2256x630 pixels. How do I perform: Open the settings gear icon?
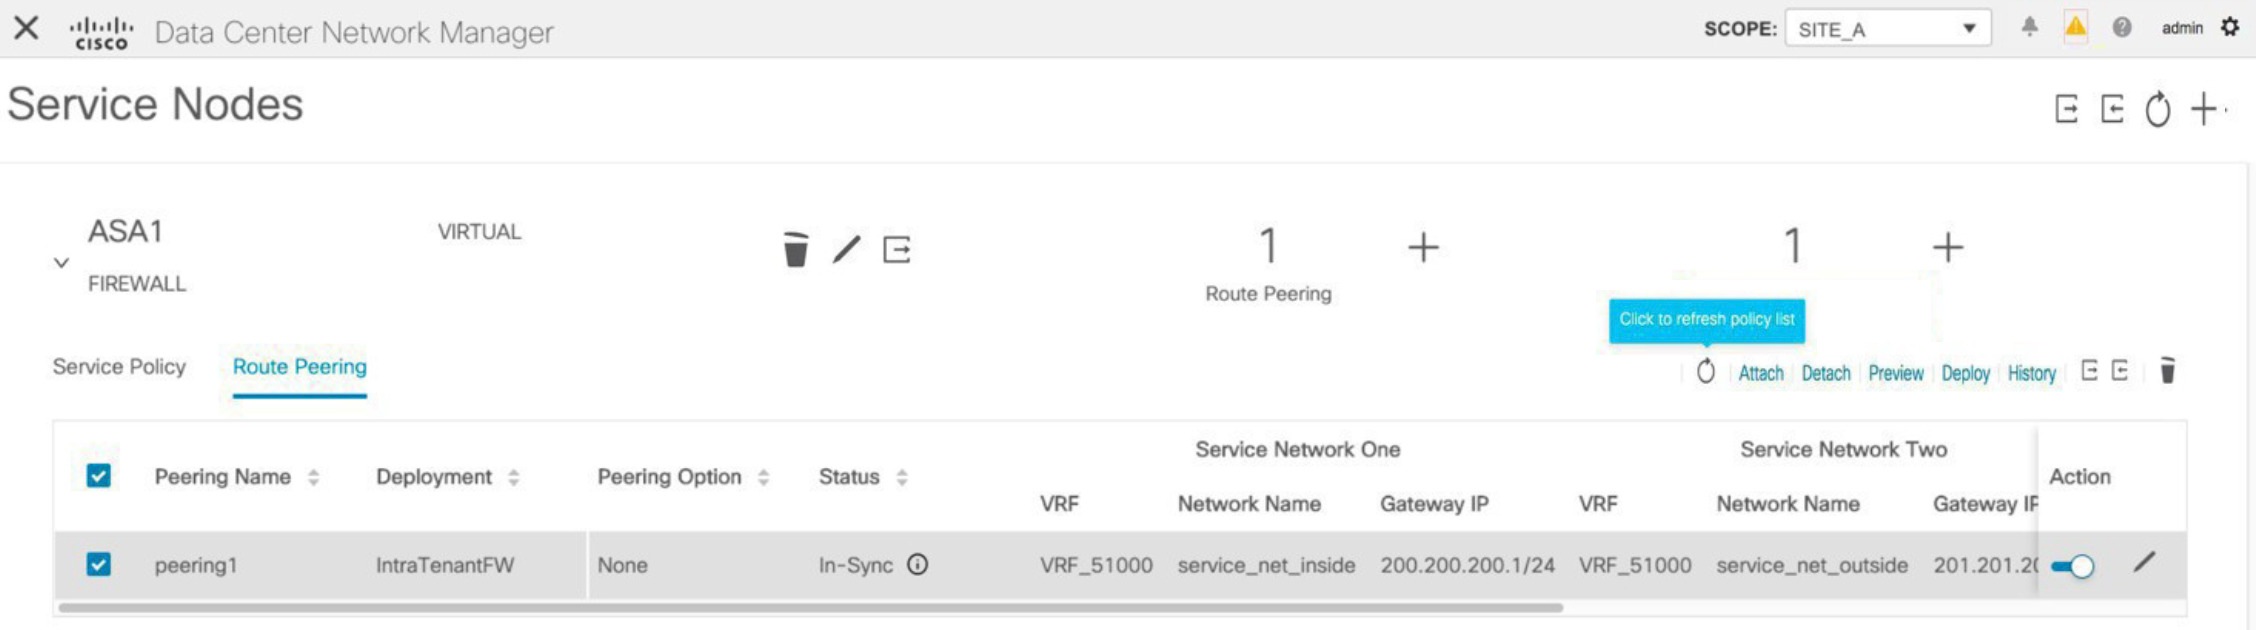[2230, 27]
